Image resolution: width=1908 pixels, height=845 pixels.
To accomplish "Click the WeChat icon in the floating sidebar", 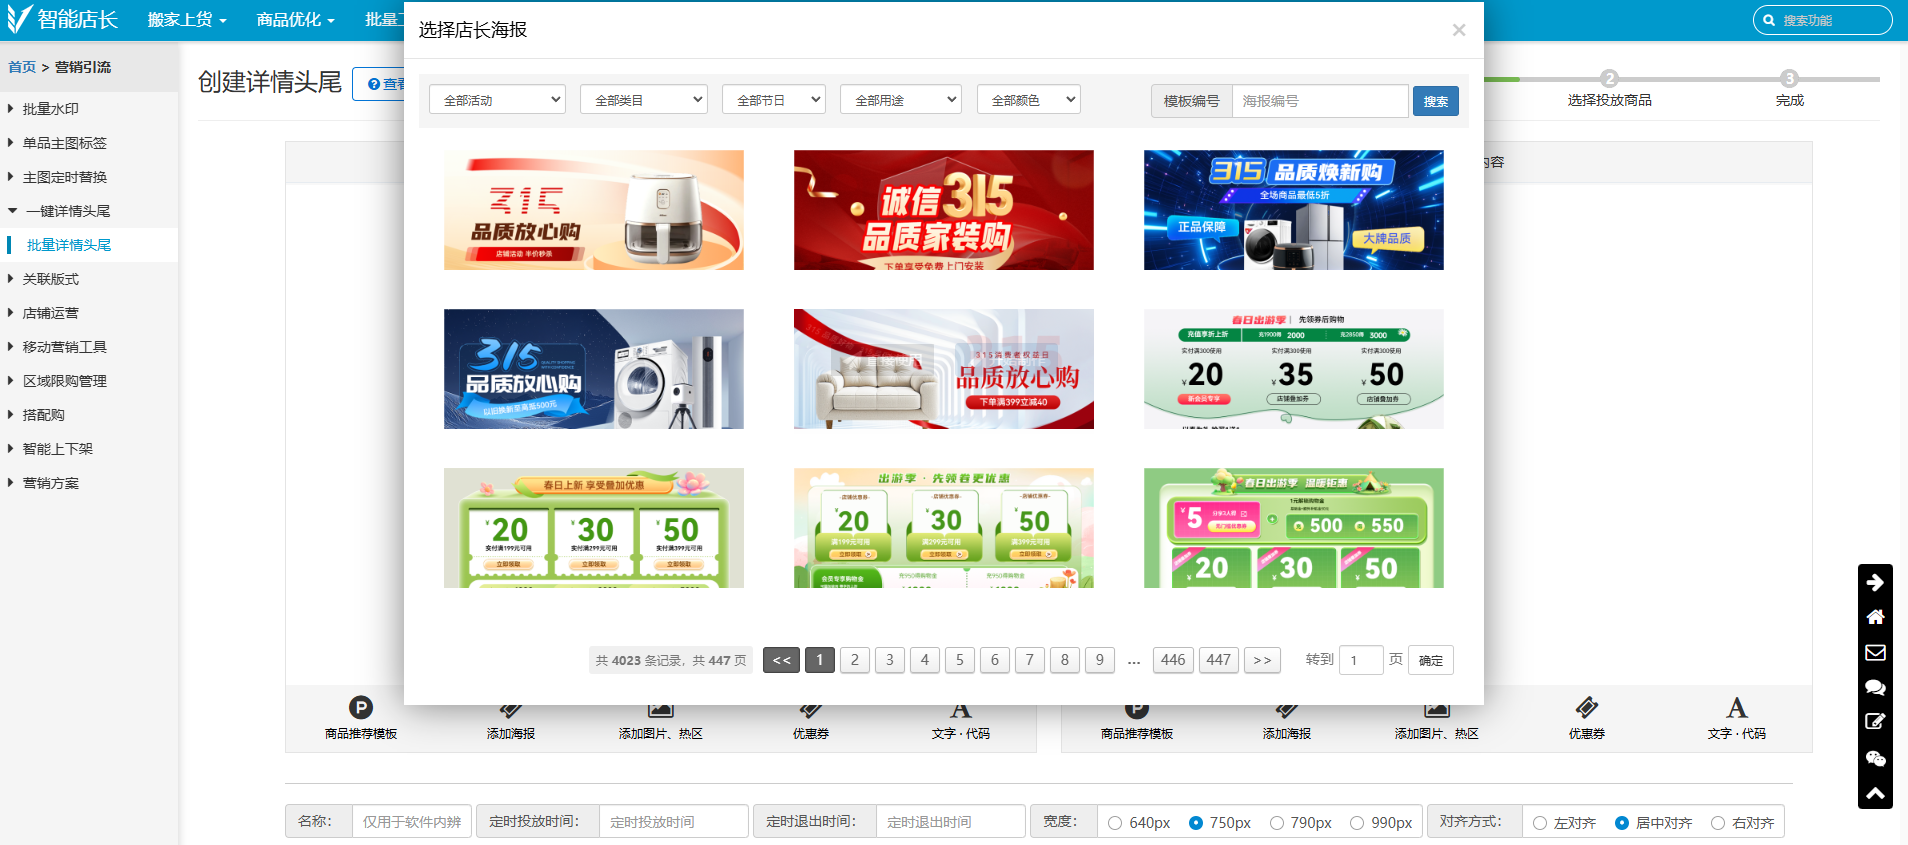I will (1875, 759).
